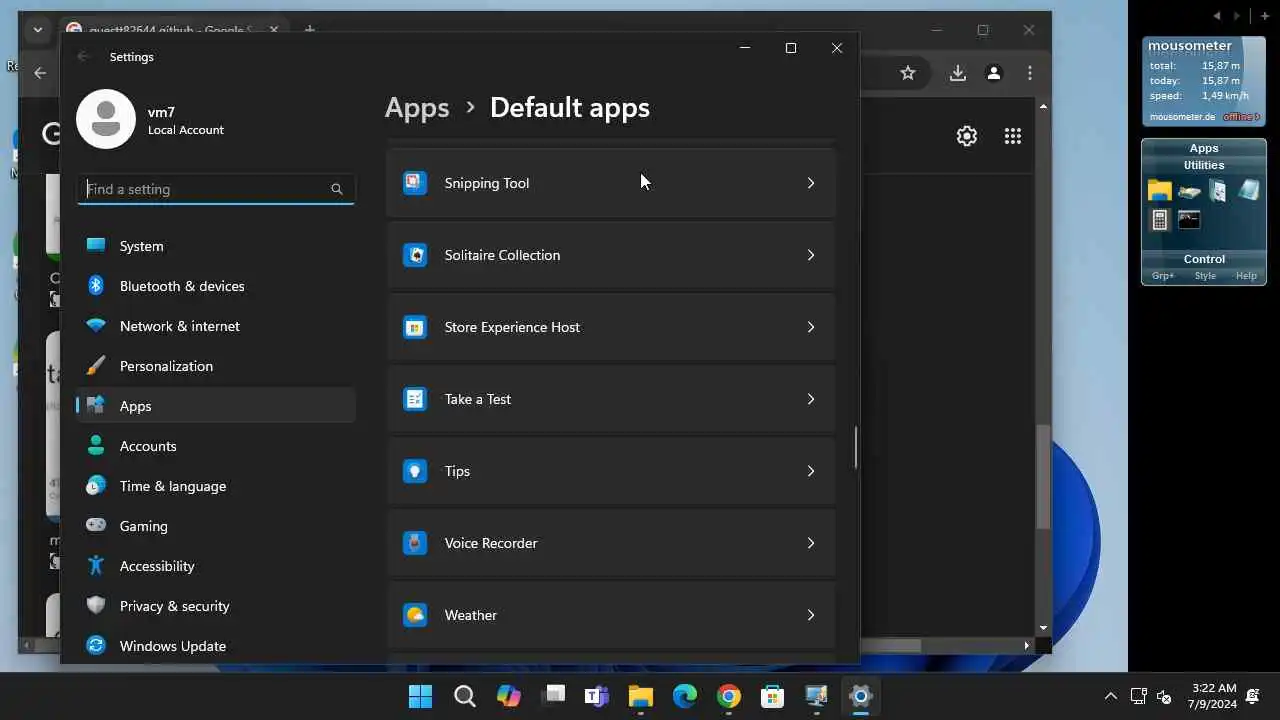Open Chrome downloads icon

pyautogui.click(x=958, y=73)
